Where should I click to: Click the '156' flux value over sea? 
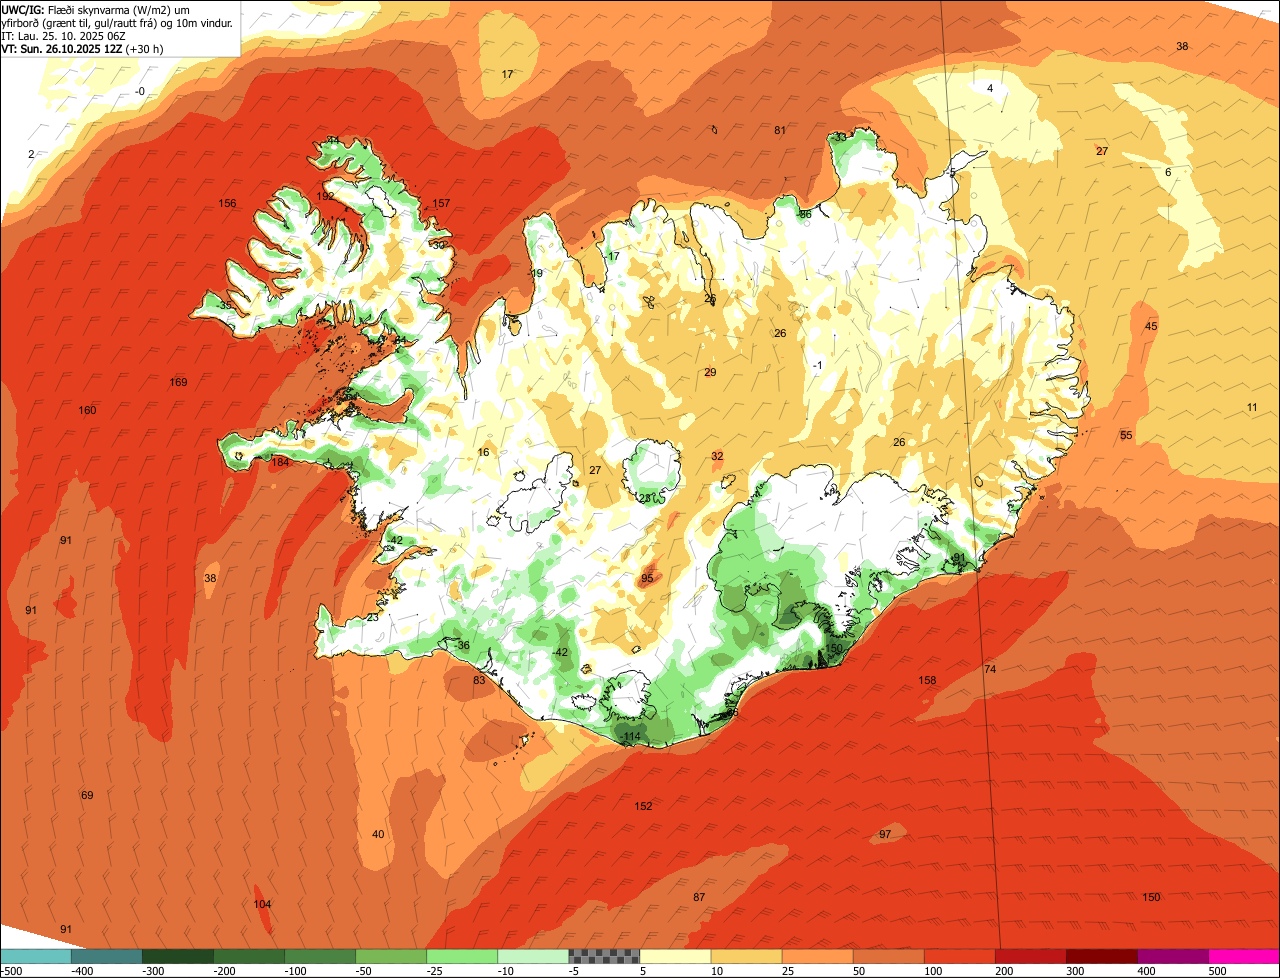(228, 204)
